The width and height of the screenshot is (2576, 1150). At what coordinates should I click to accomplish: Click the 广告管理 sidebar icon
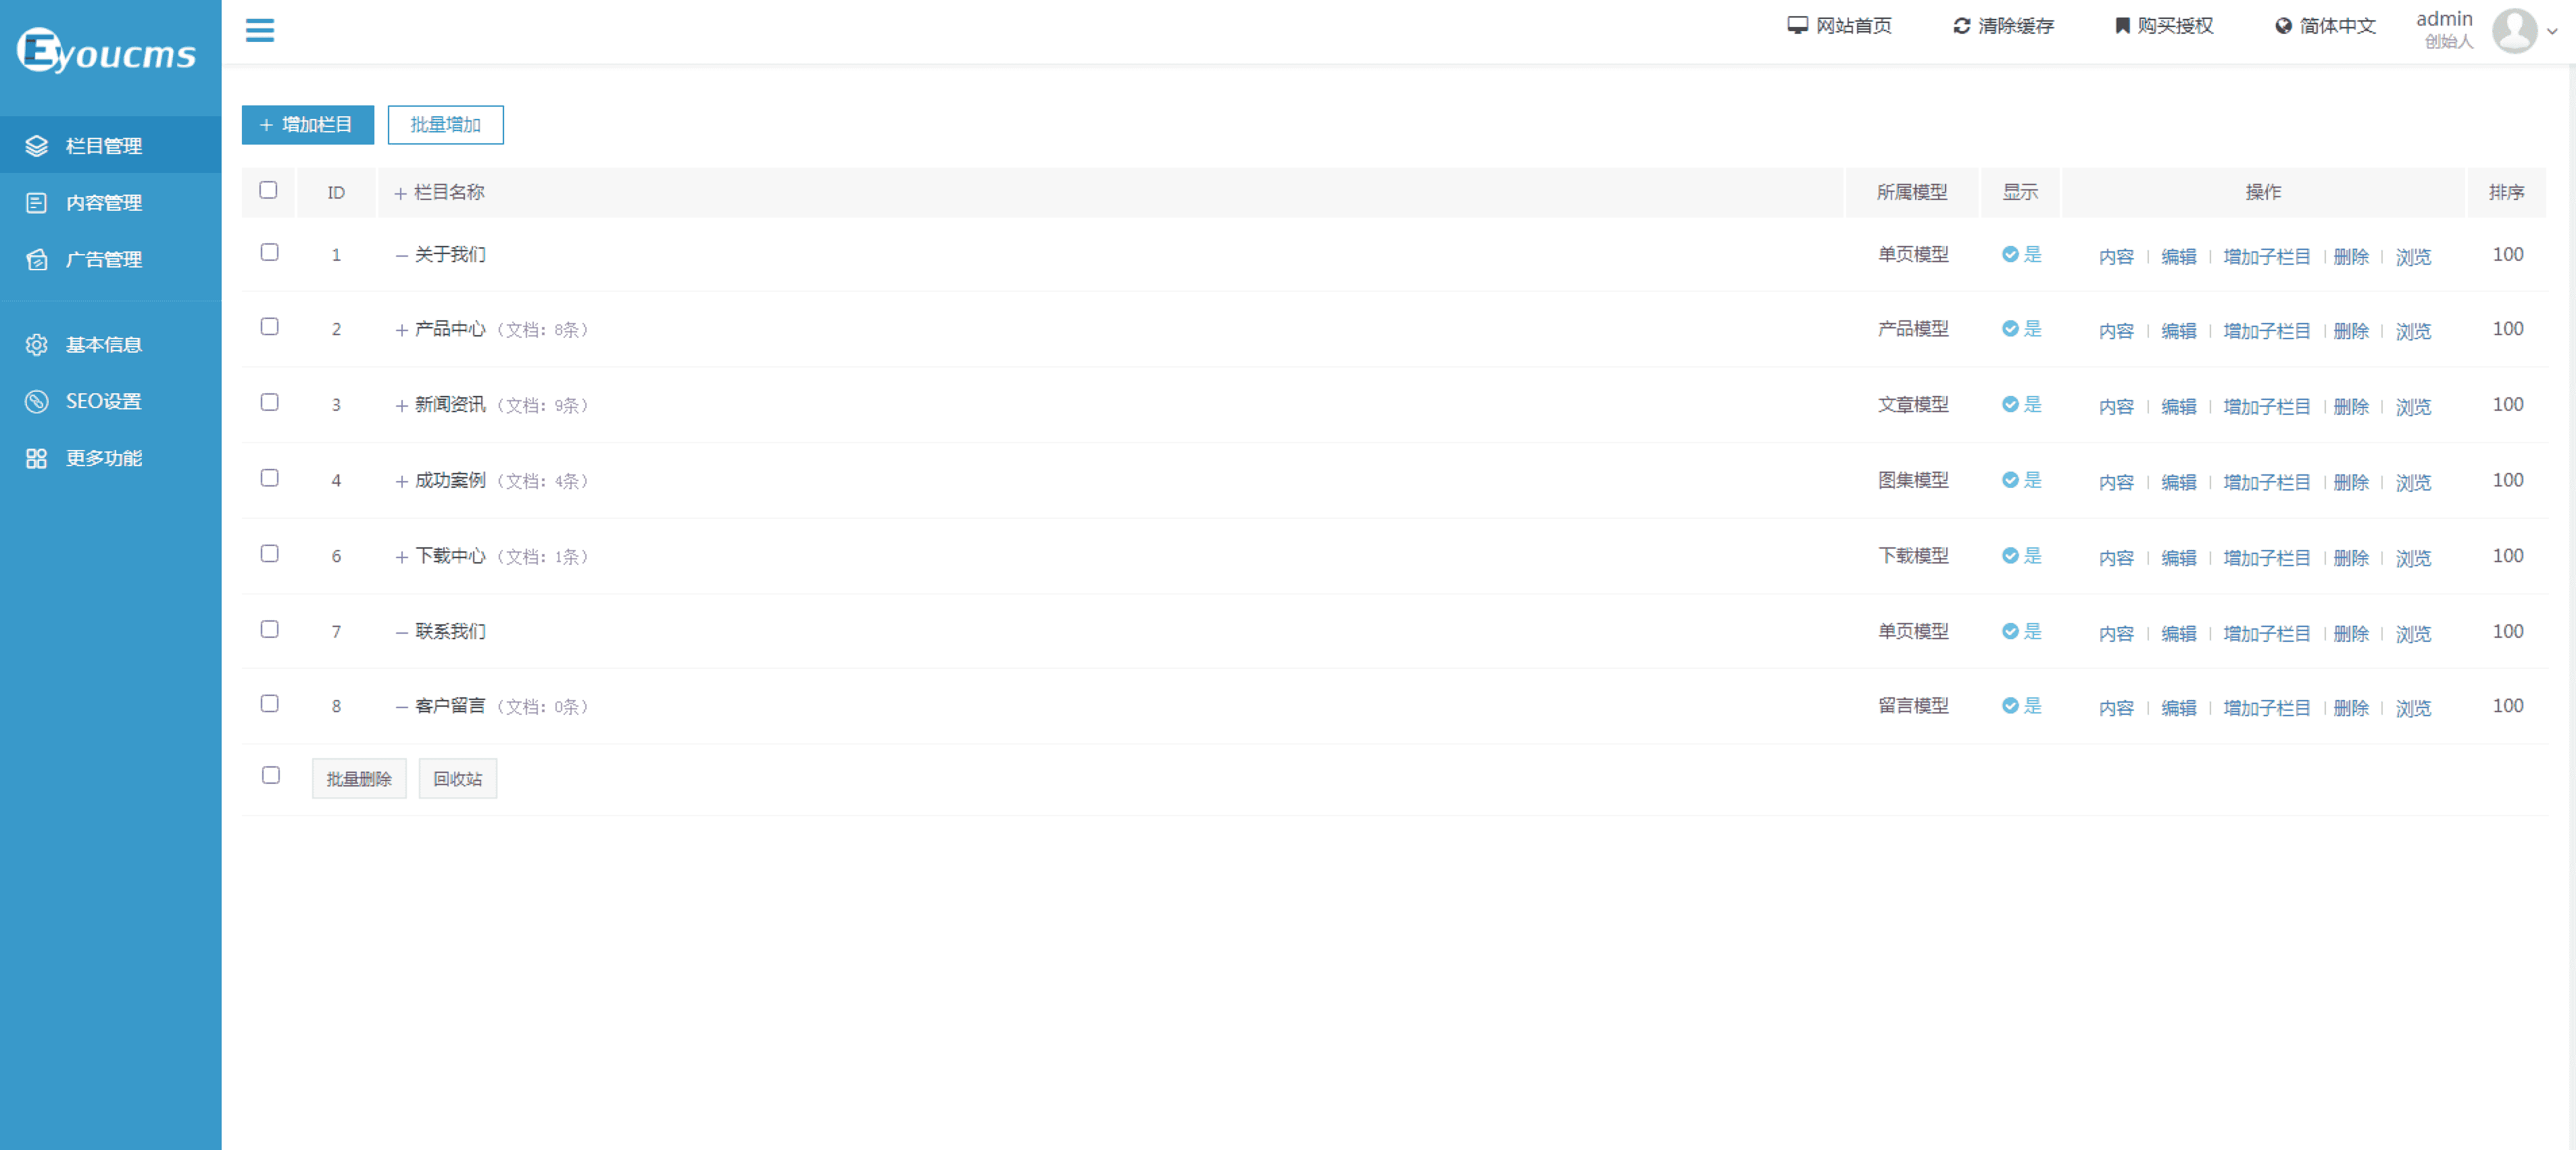[37, 260]
